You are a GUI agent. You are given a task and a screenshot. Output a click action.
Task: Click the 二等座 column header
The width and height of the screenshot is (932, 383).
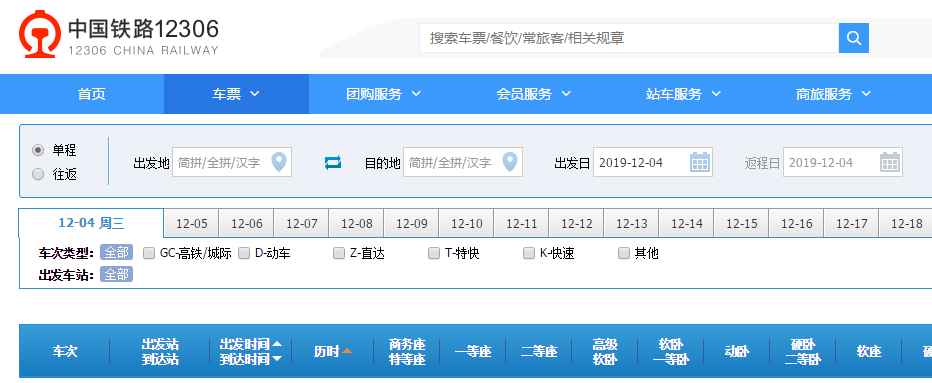539,351
